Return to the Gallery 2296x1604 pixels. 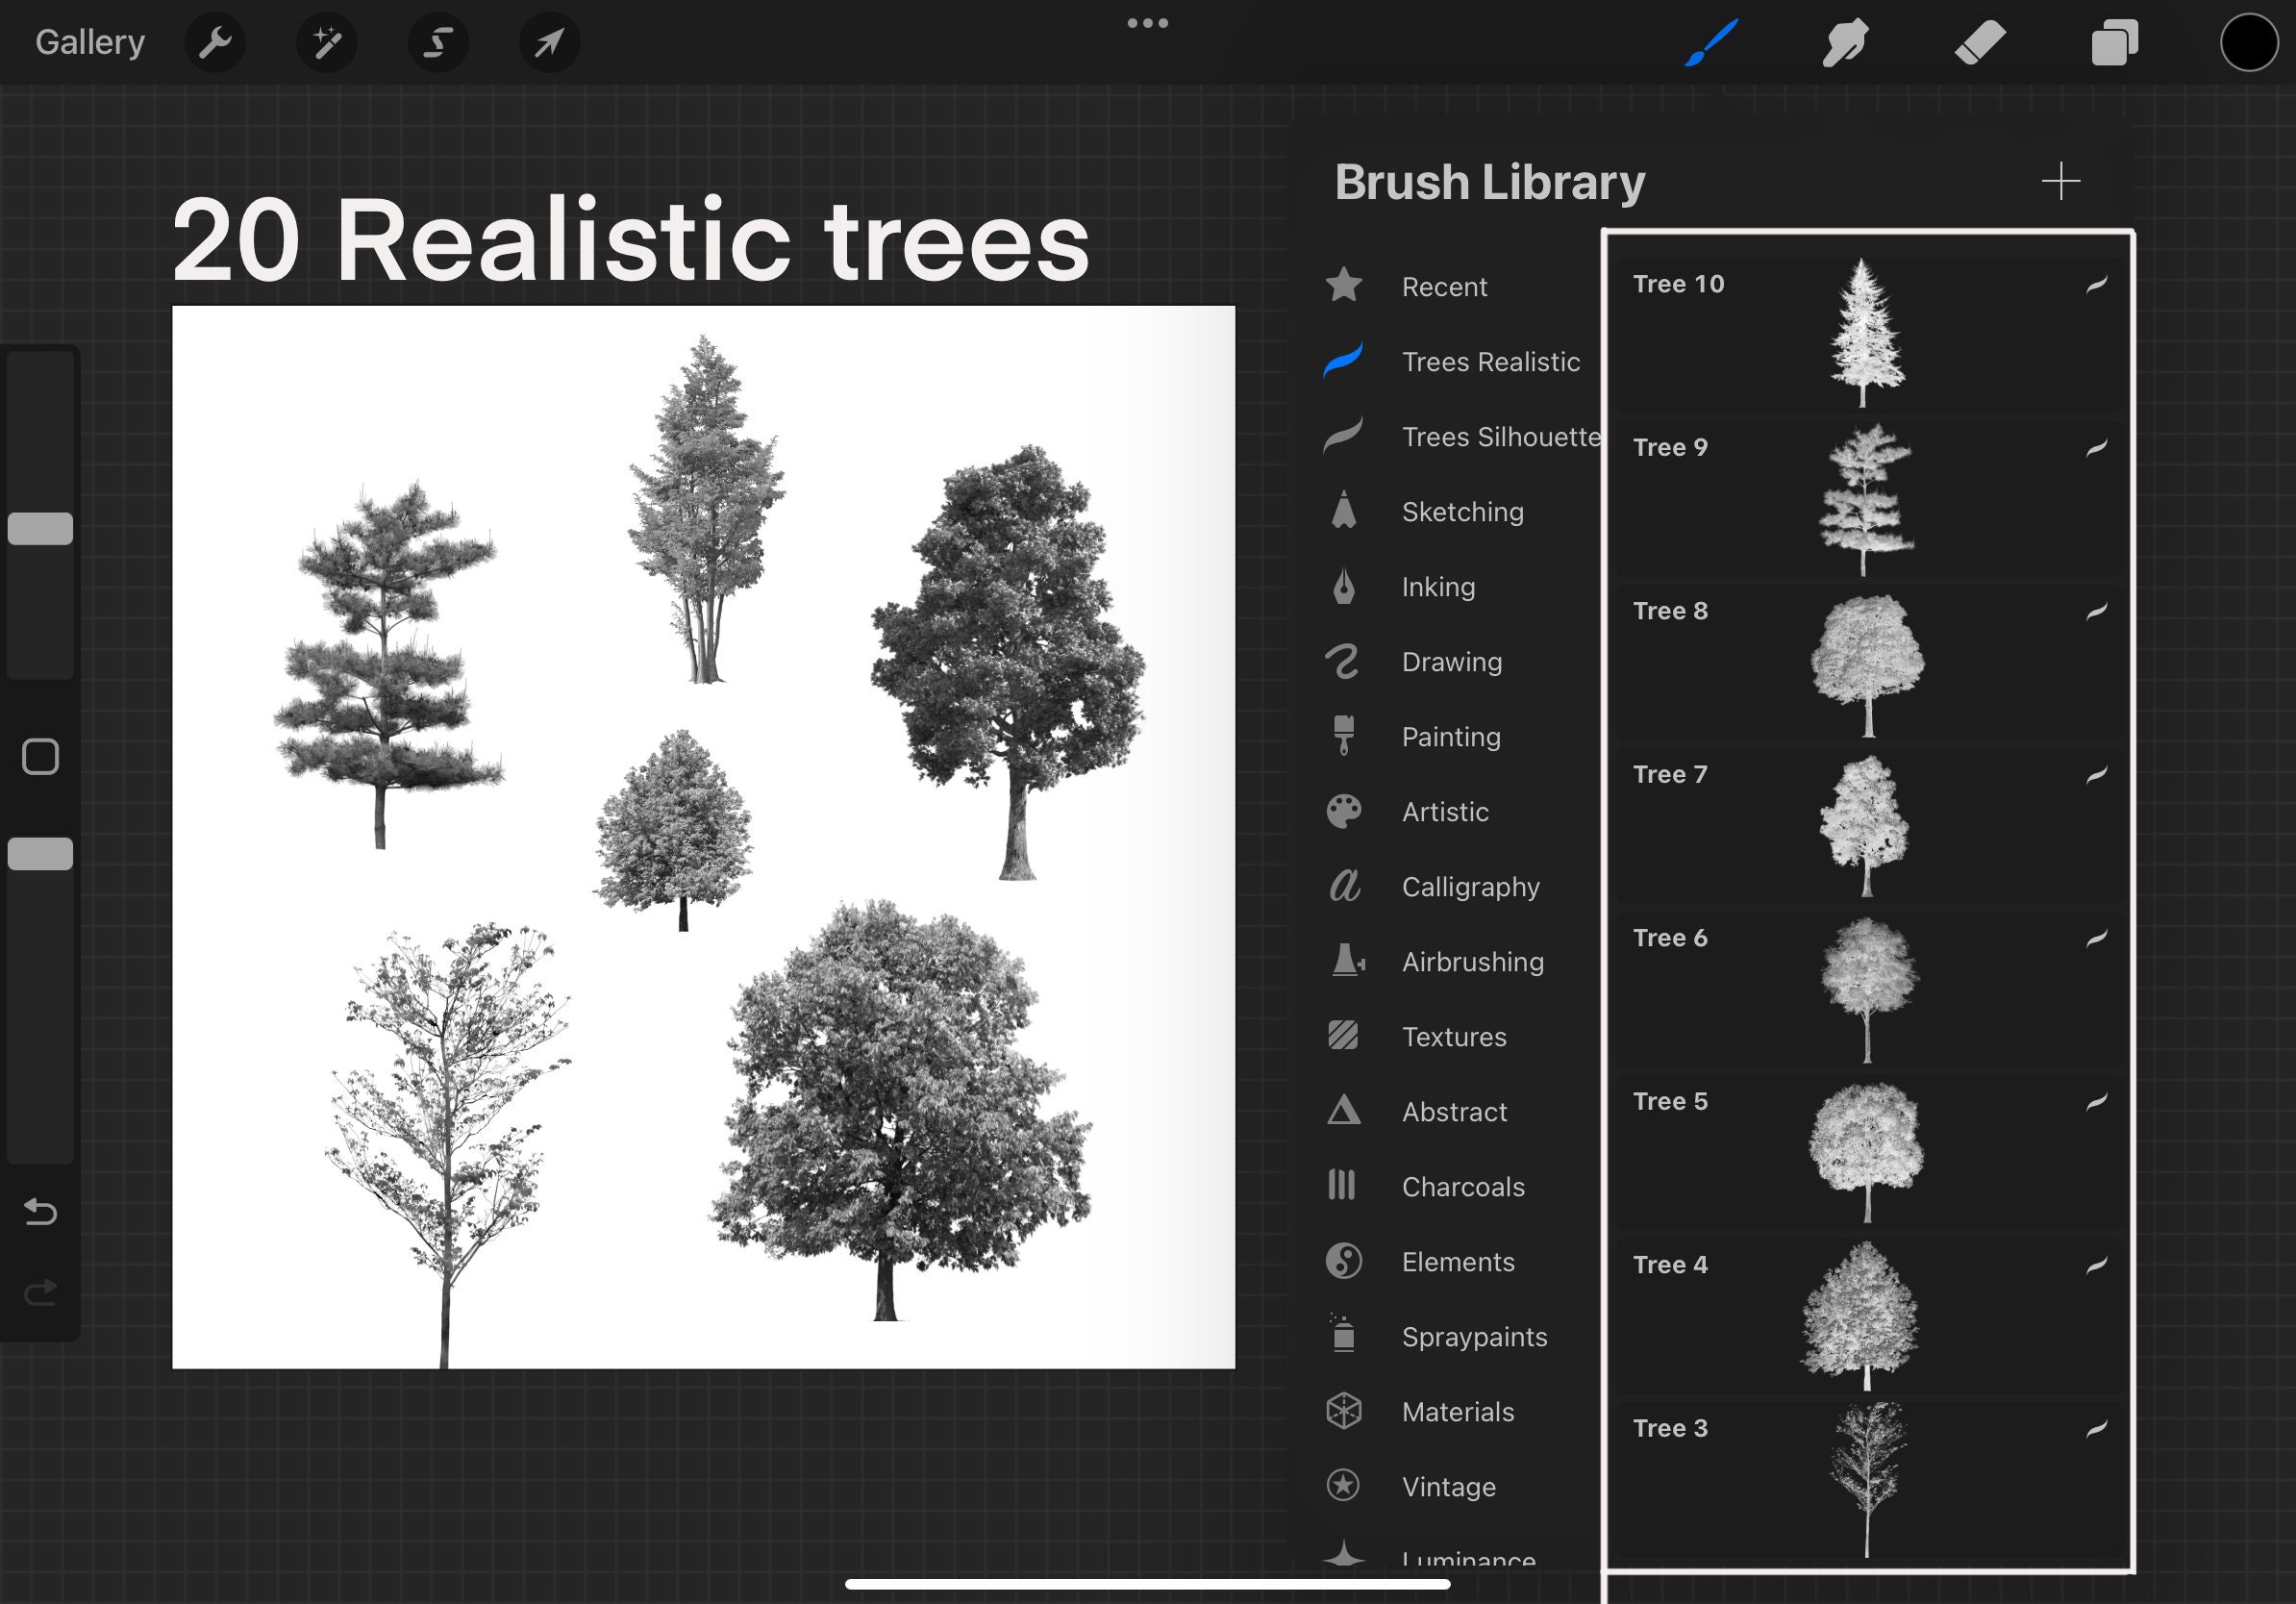tap(88, 42)
